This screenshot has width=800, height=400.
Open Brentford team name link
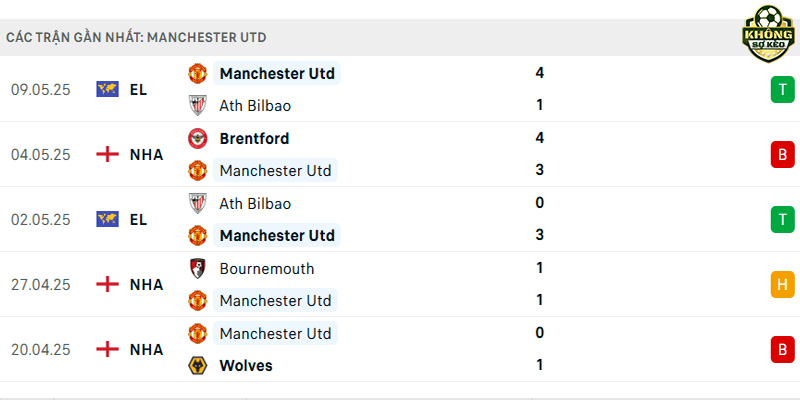tap(254, 138)
